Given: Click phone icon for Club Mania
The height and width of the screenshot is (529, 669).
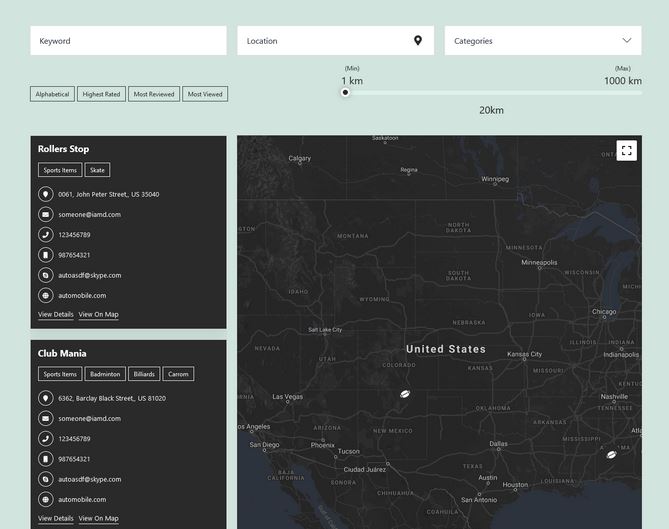Looking at the screenshot, I should coord(46,439).
